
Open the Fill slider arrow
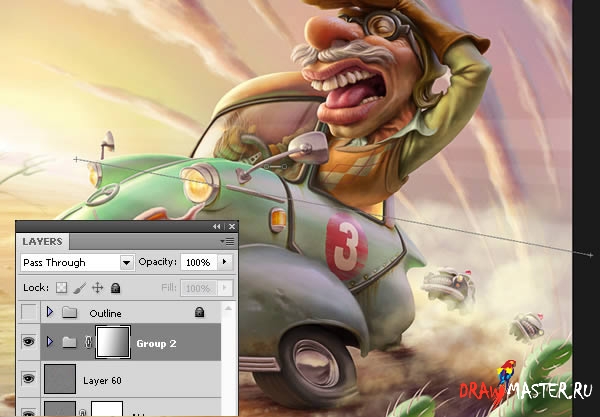click(225, 288)
